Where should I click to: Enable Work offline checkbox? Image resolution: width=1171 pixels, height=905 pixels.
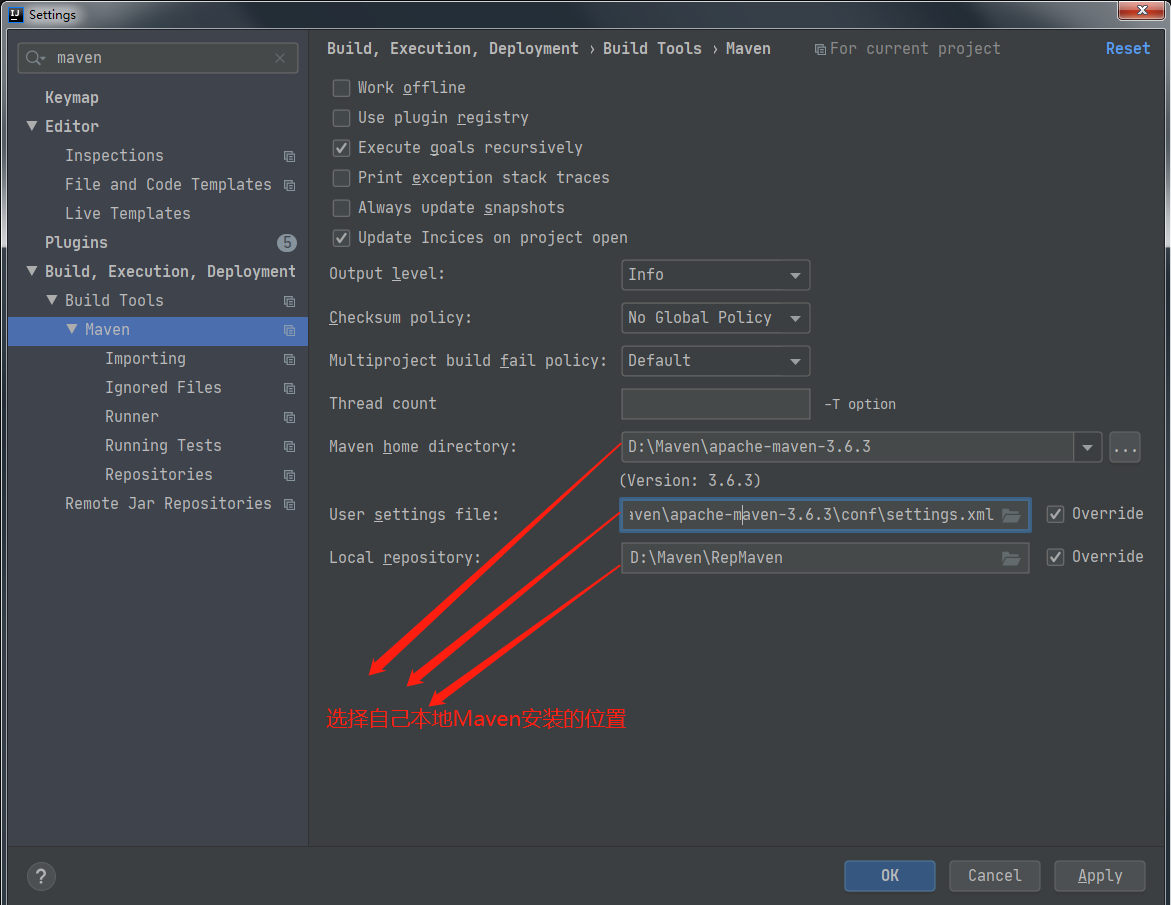[x=341, y=88]
